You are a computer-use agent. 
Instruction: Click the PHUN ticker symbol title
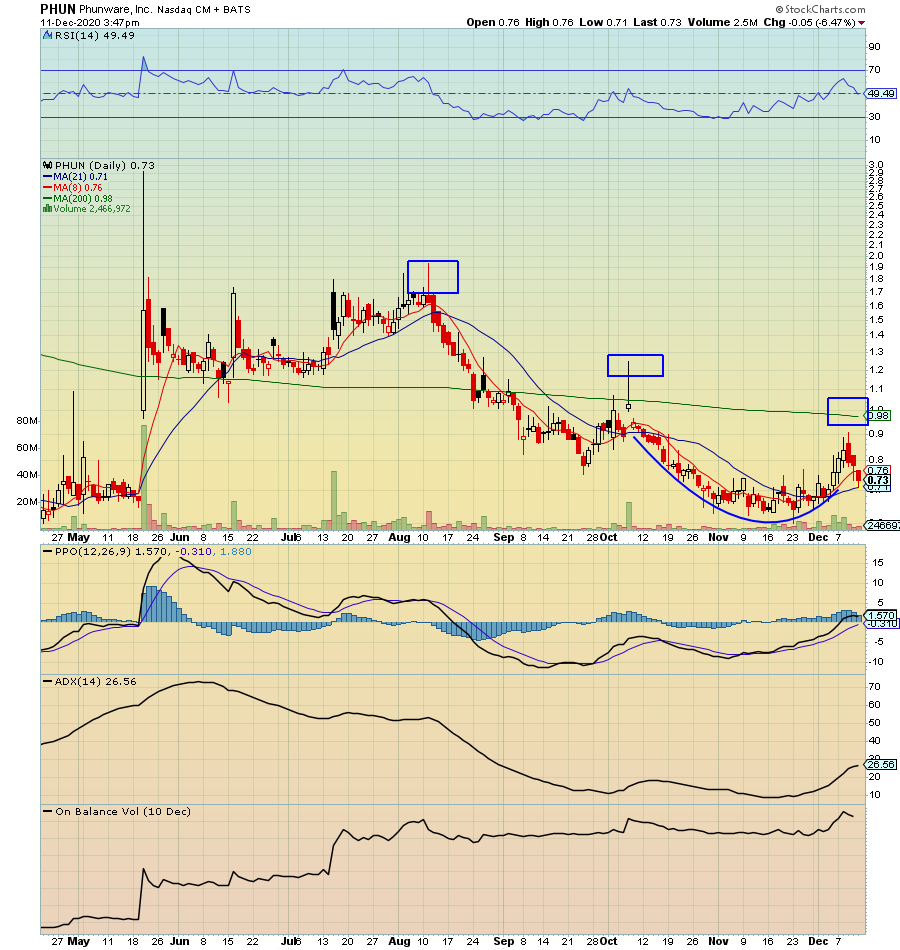click(58, 9)
